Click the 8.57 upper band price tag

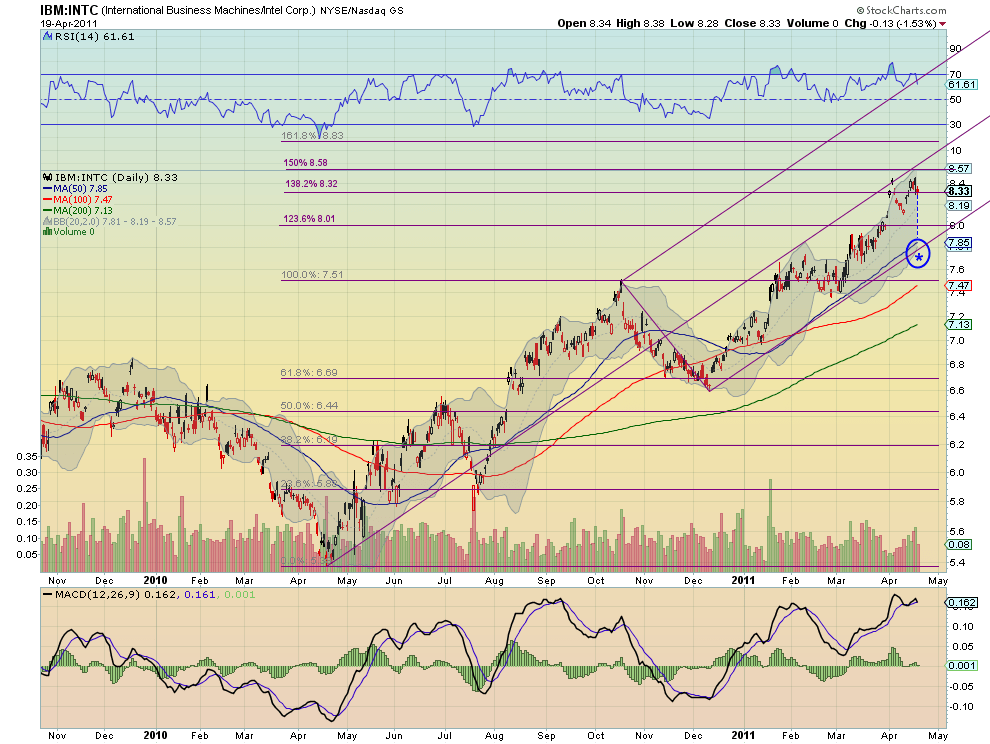(x=959, y=169)
